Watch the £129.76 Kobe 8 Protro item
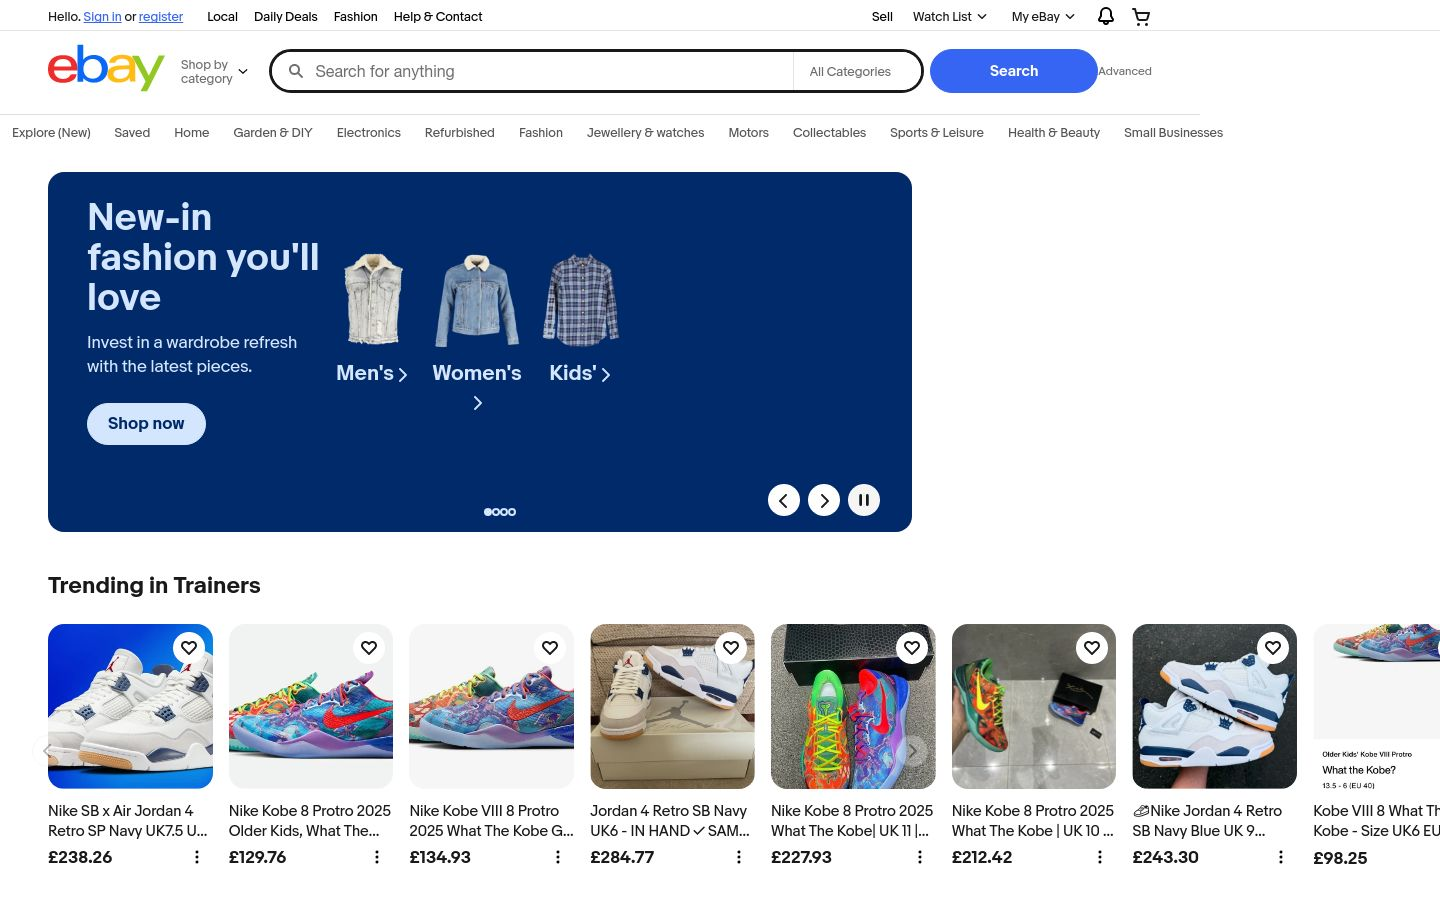 pos(369,648)
